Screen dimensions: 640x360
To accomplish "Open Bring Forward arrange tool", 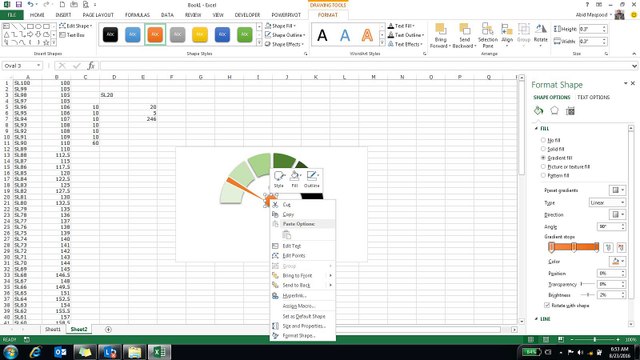I will pos(440,36).
